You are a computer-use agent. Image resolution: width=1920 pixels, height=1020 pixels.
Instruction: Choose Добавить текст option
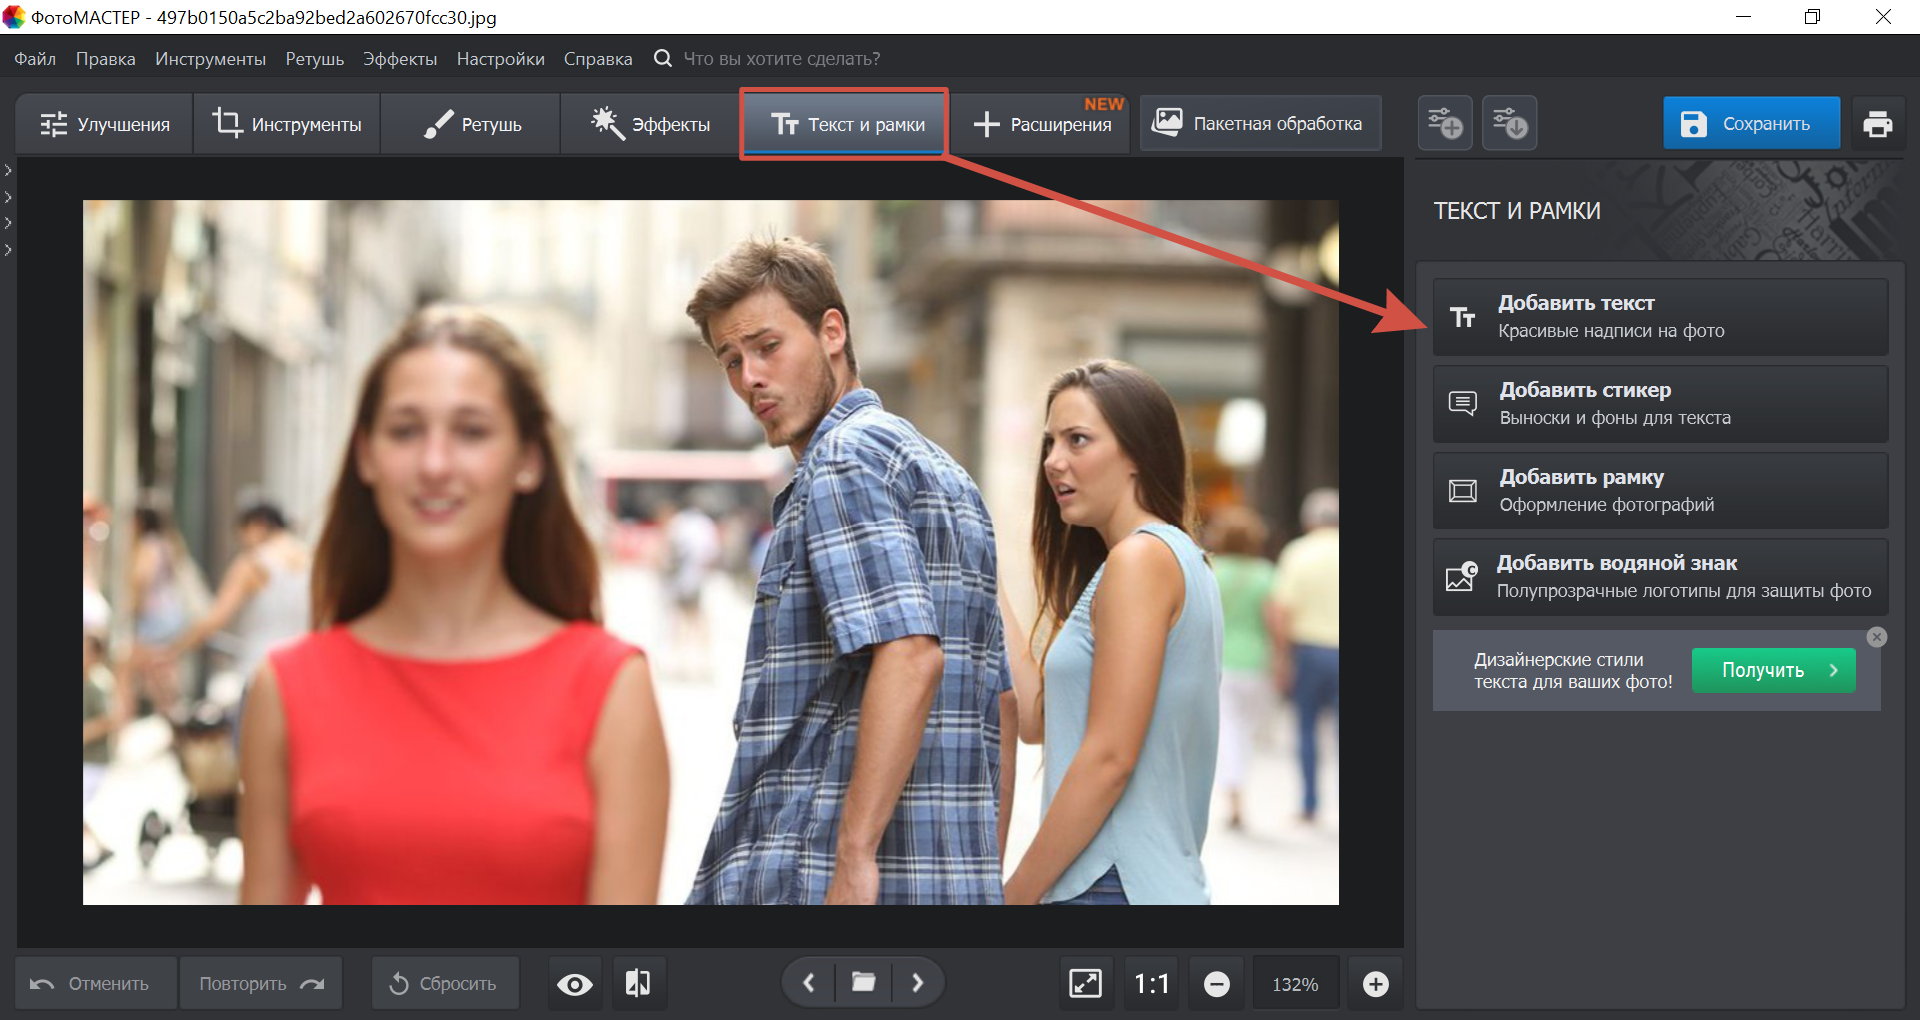(x=1660, y=317)
